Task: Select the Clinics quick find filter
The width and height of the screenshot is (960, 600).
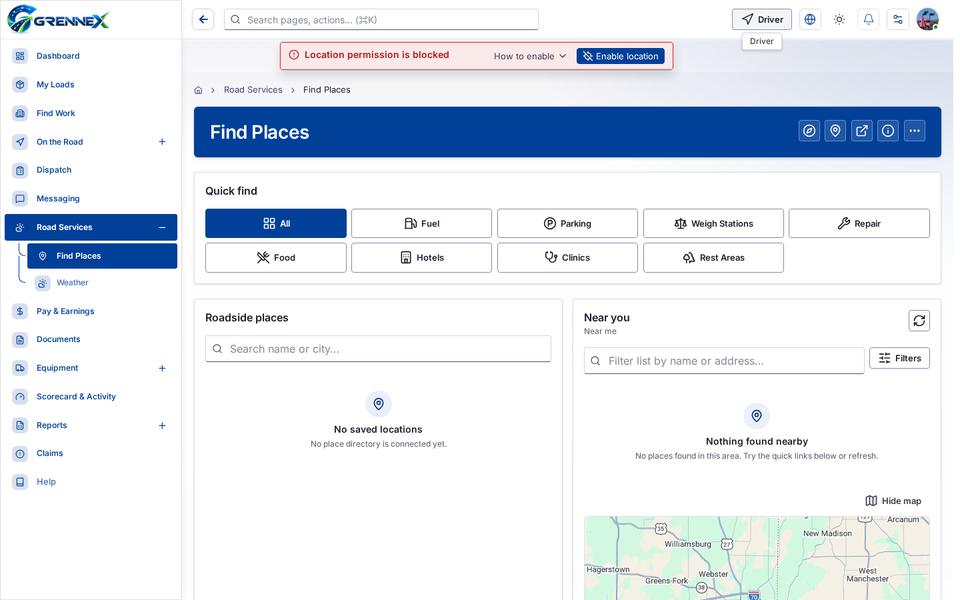Action: coord(568,258)
